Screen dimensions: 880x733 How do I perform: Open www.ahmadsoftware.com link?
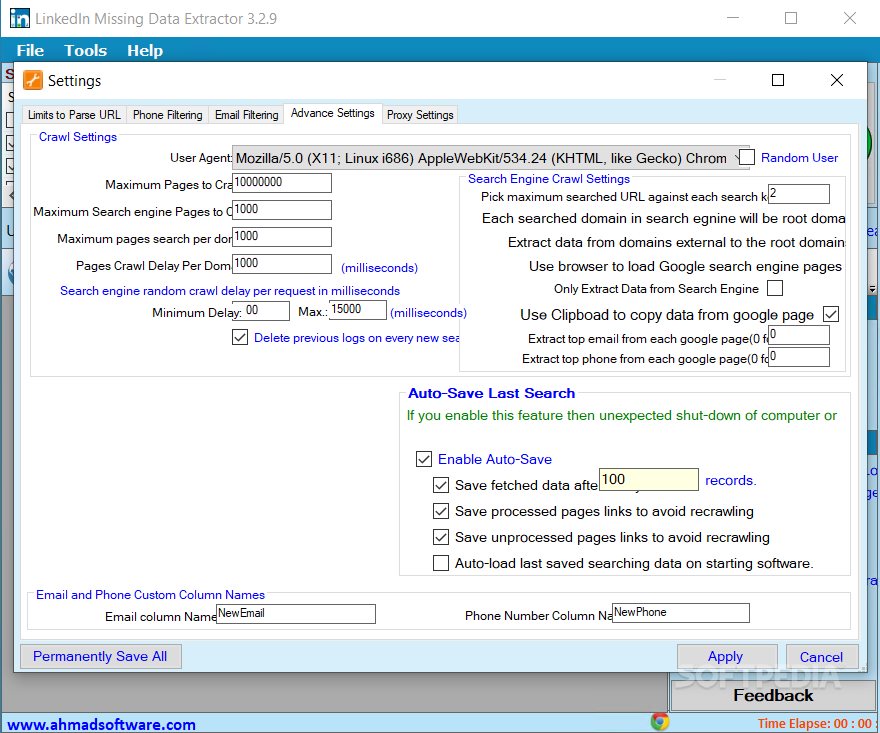pos(102,724)
